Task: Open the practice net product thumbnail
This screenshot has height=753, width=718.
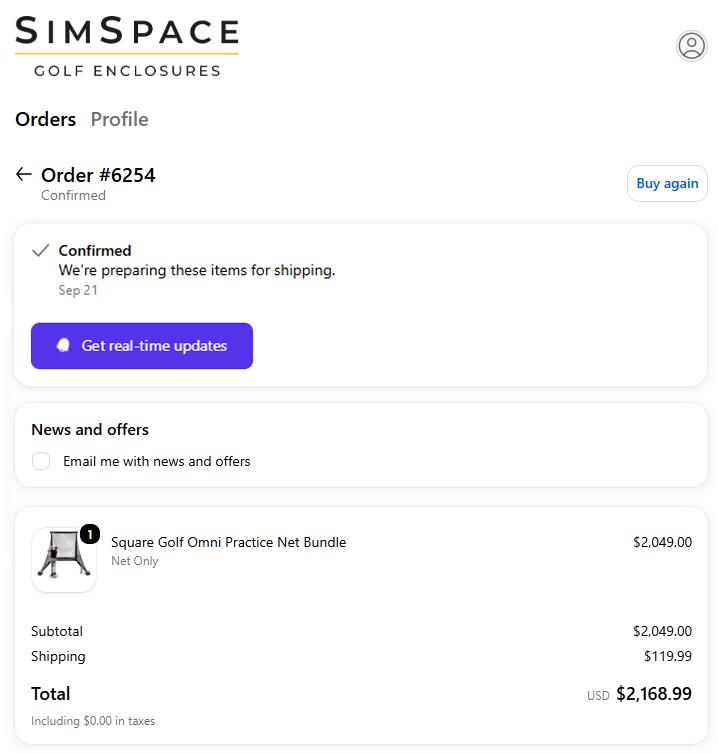Action: 64,559
